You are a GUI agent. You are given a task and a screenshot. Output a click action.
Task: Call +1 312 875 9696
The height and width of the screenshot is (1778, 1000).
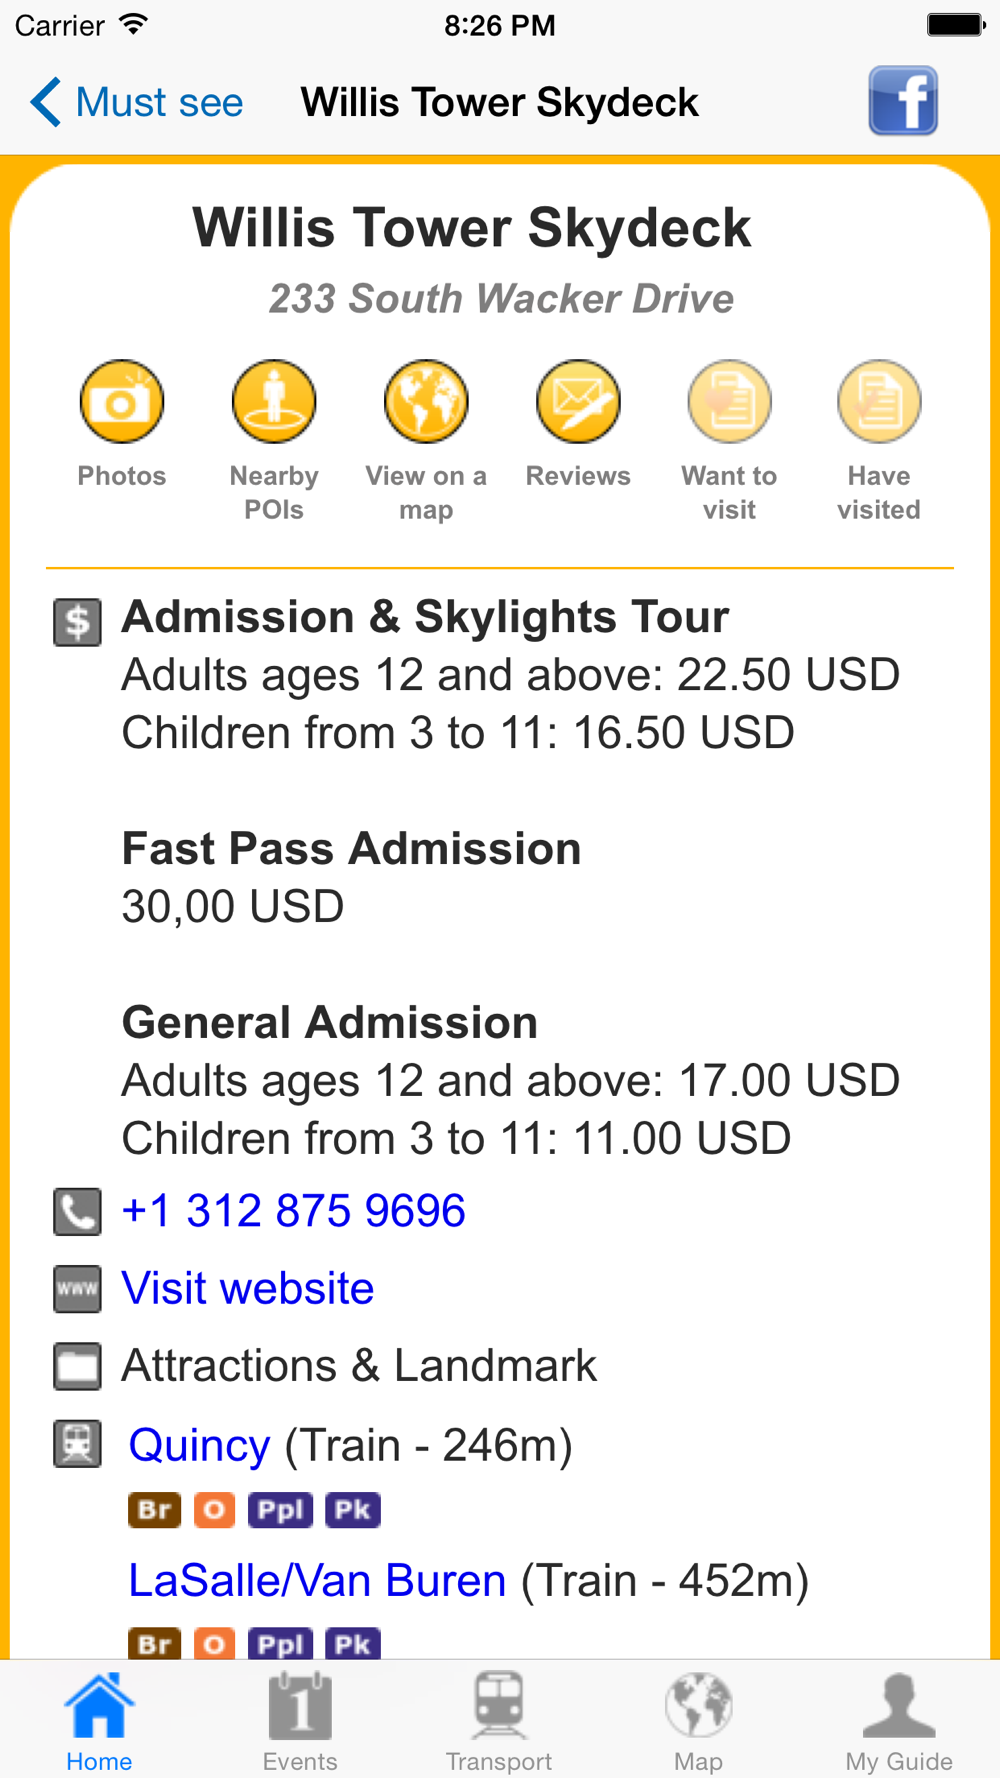293,1211
